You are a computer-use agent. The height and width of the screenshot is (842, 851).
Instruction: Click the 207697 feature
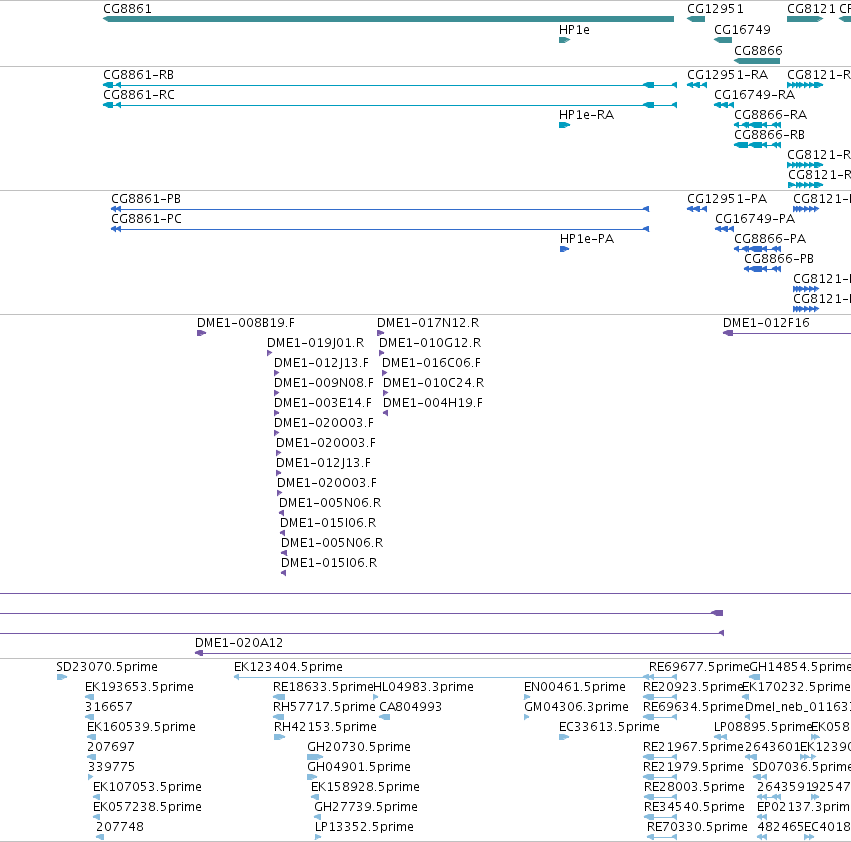[x=92, y=757]
